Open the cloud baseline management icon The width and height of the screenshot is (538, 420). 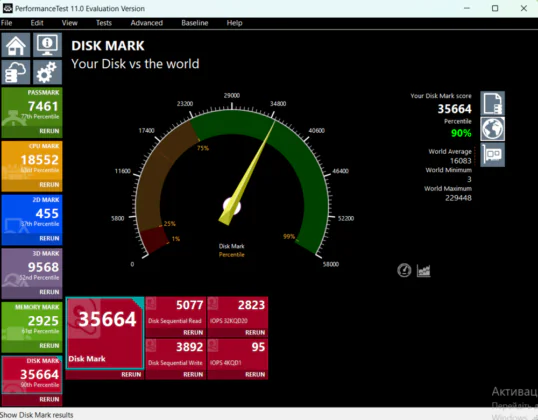point(16,72)
